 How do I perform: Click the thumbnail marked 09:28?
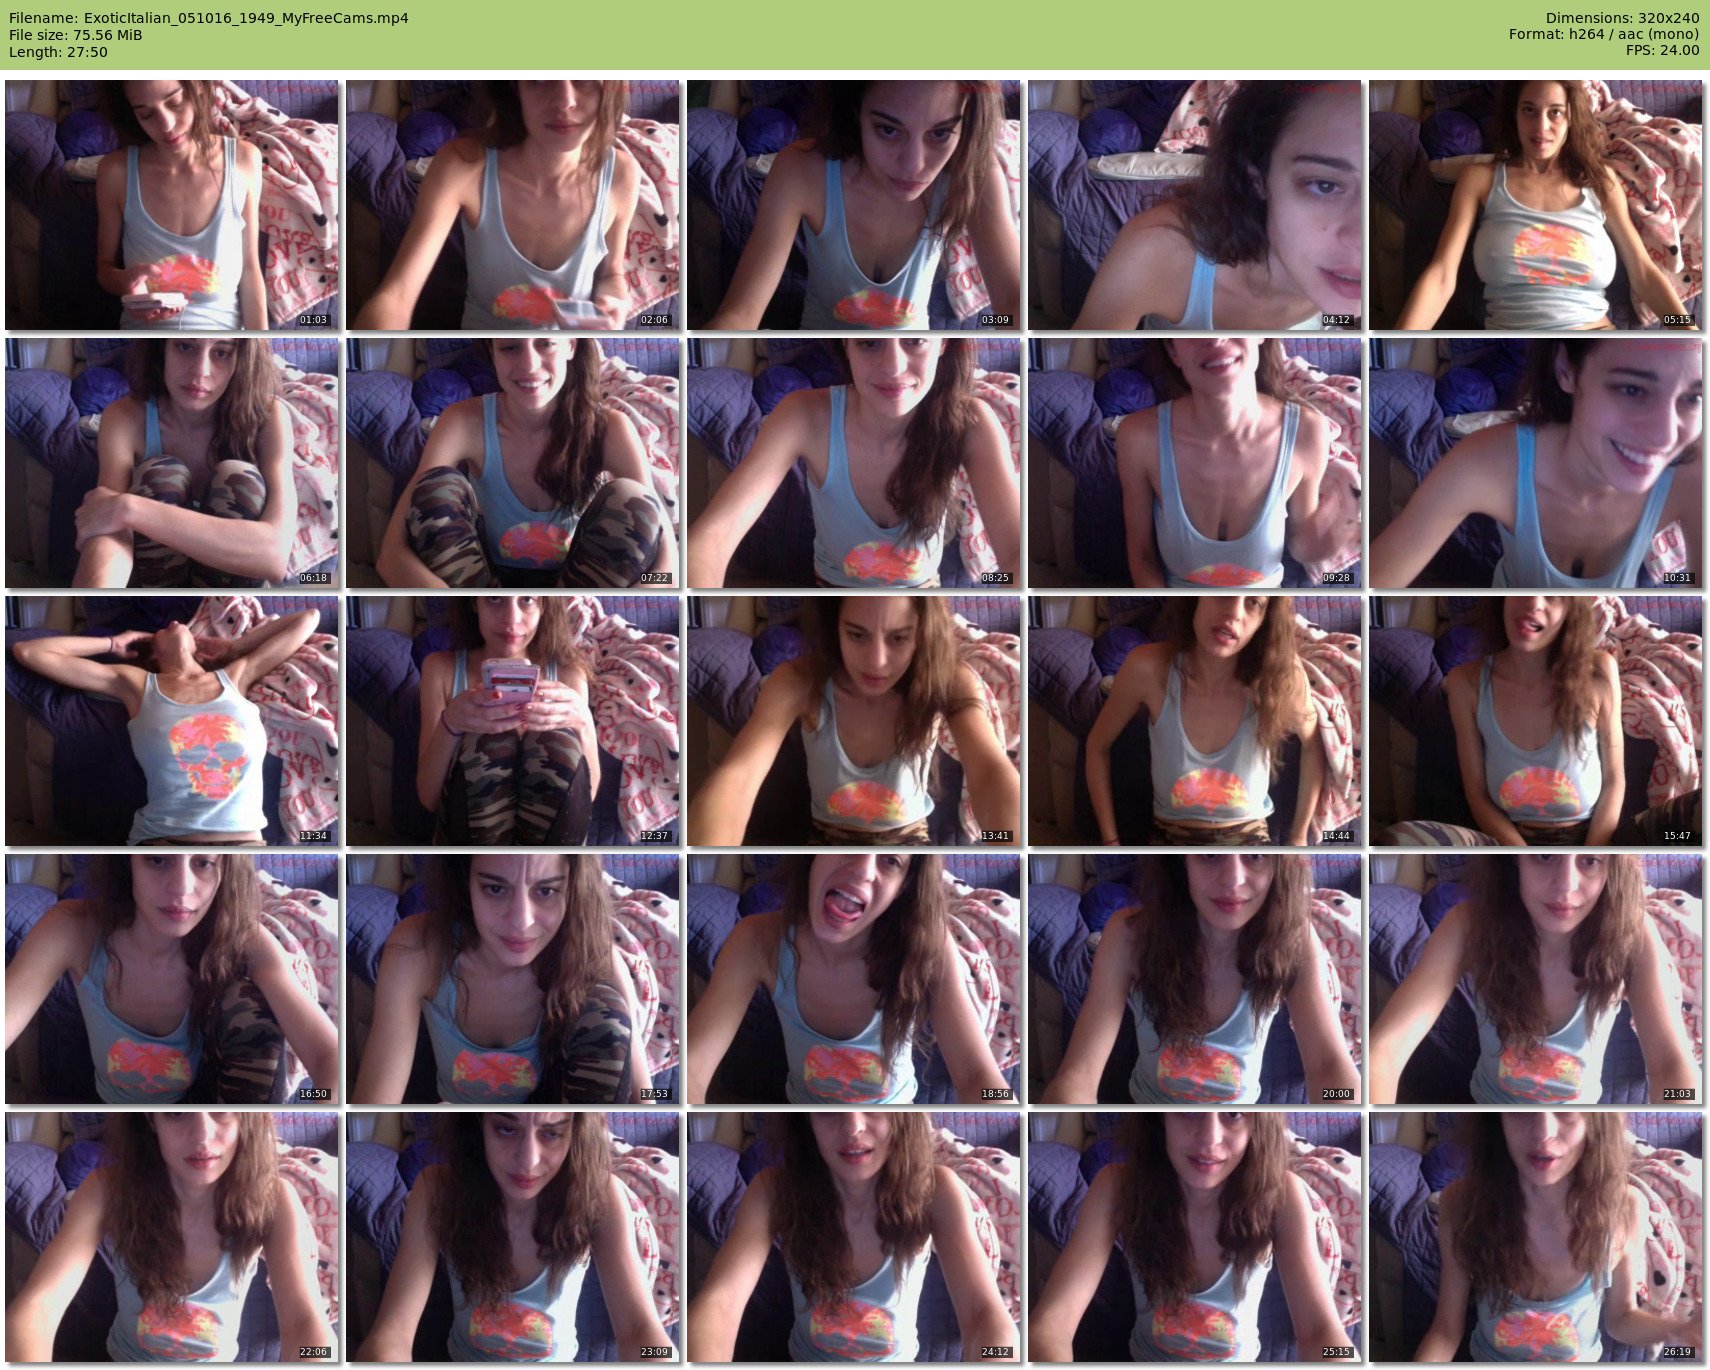1194,463
